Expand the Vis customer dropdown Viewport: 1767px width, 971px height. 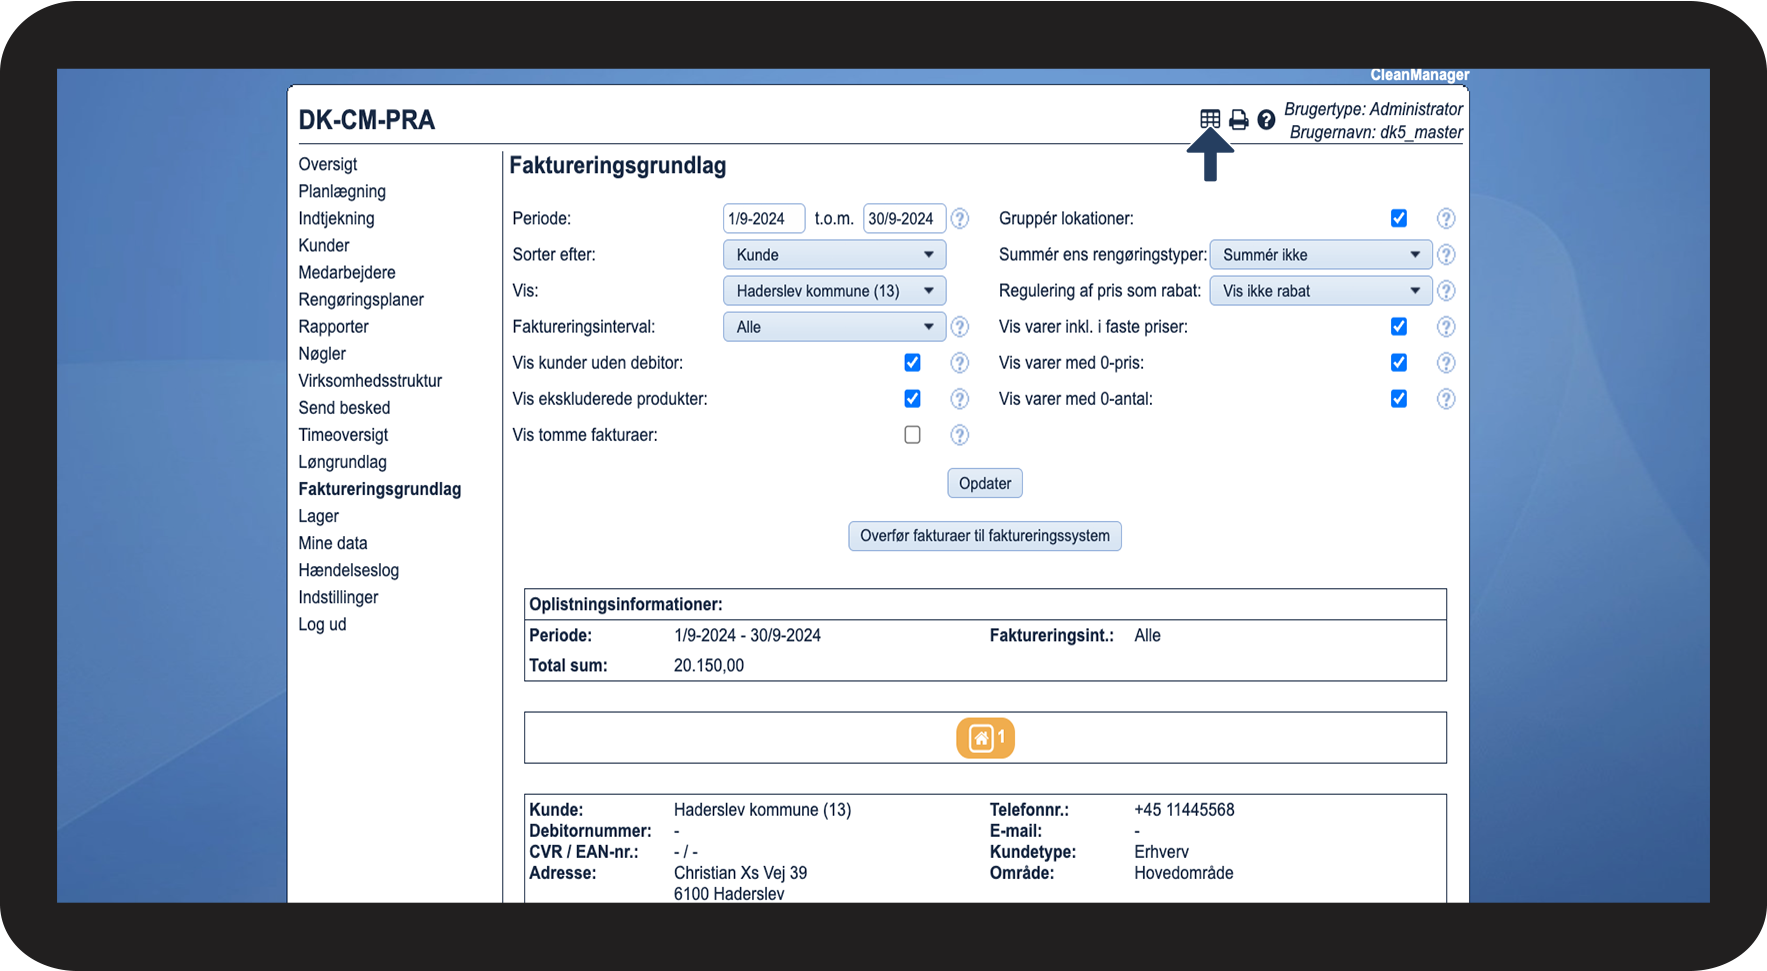(x=834, y=291)
